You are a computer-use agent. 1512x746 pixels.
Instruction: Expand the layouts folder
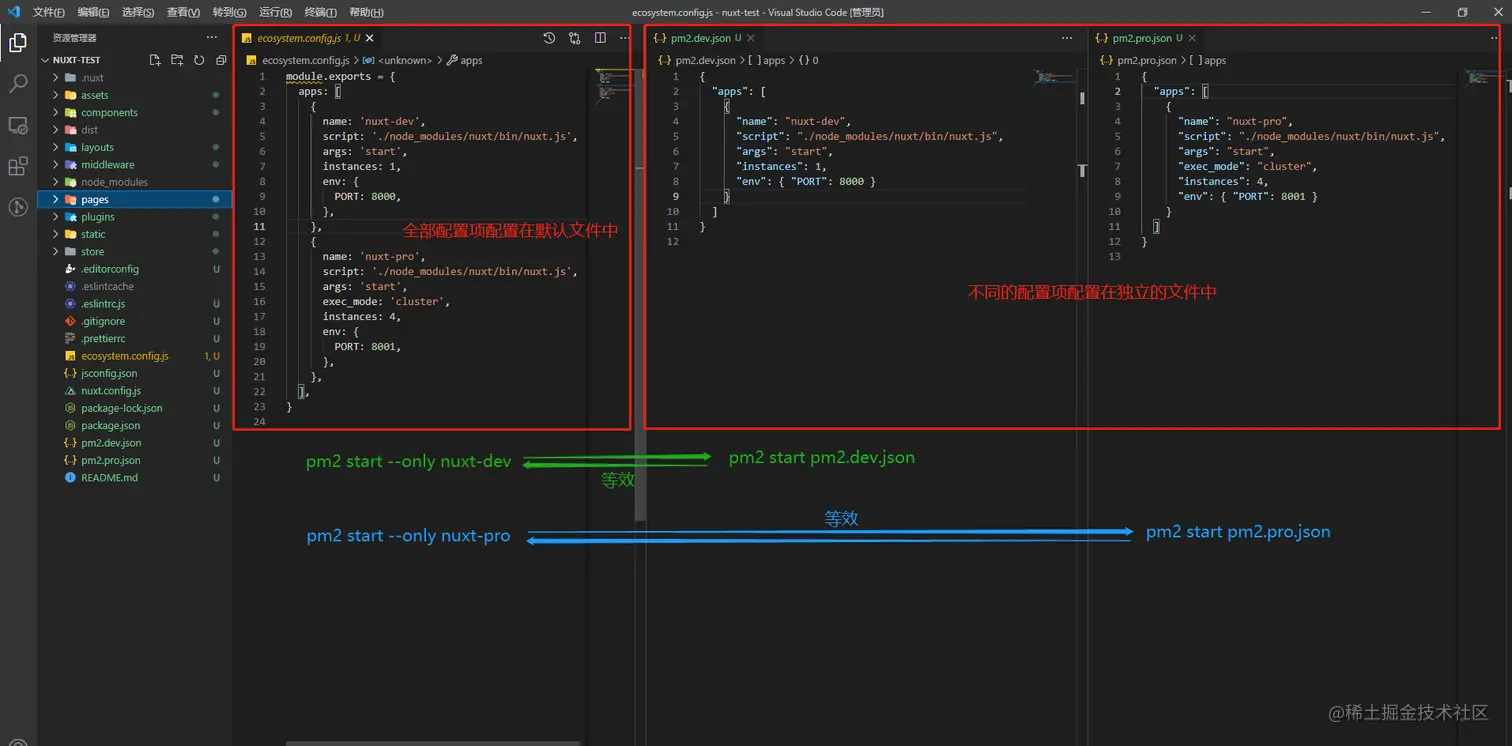56,147
